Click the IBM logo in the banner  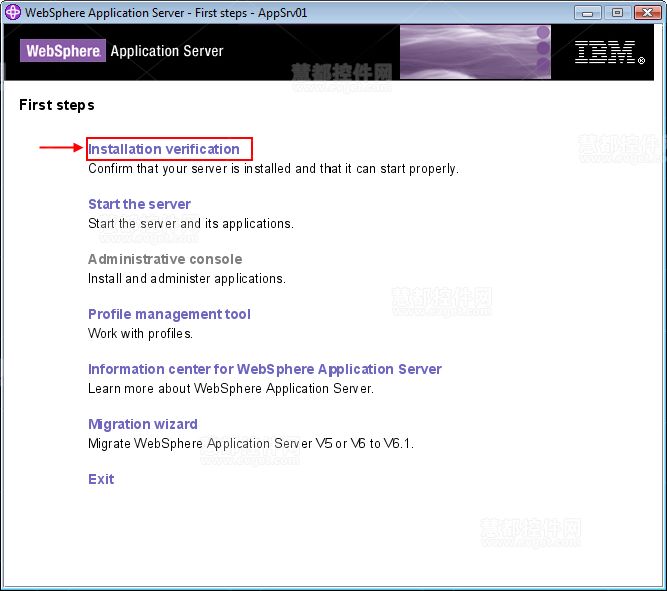point(610,52)
